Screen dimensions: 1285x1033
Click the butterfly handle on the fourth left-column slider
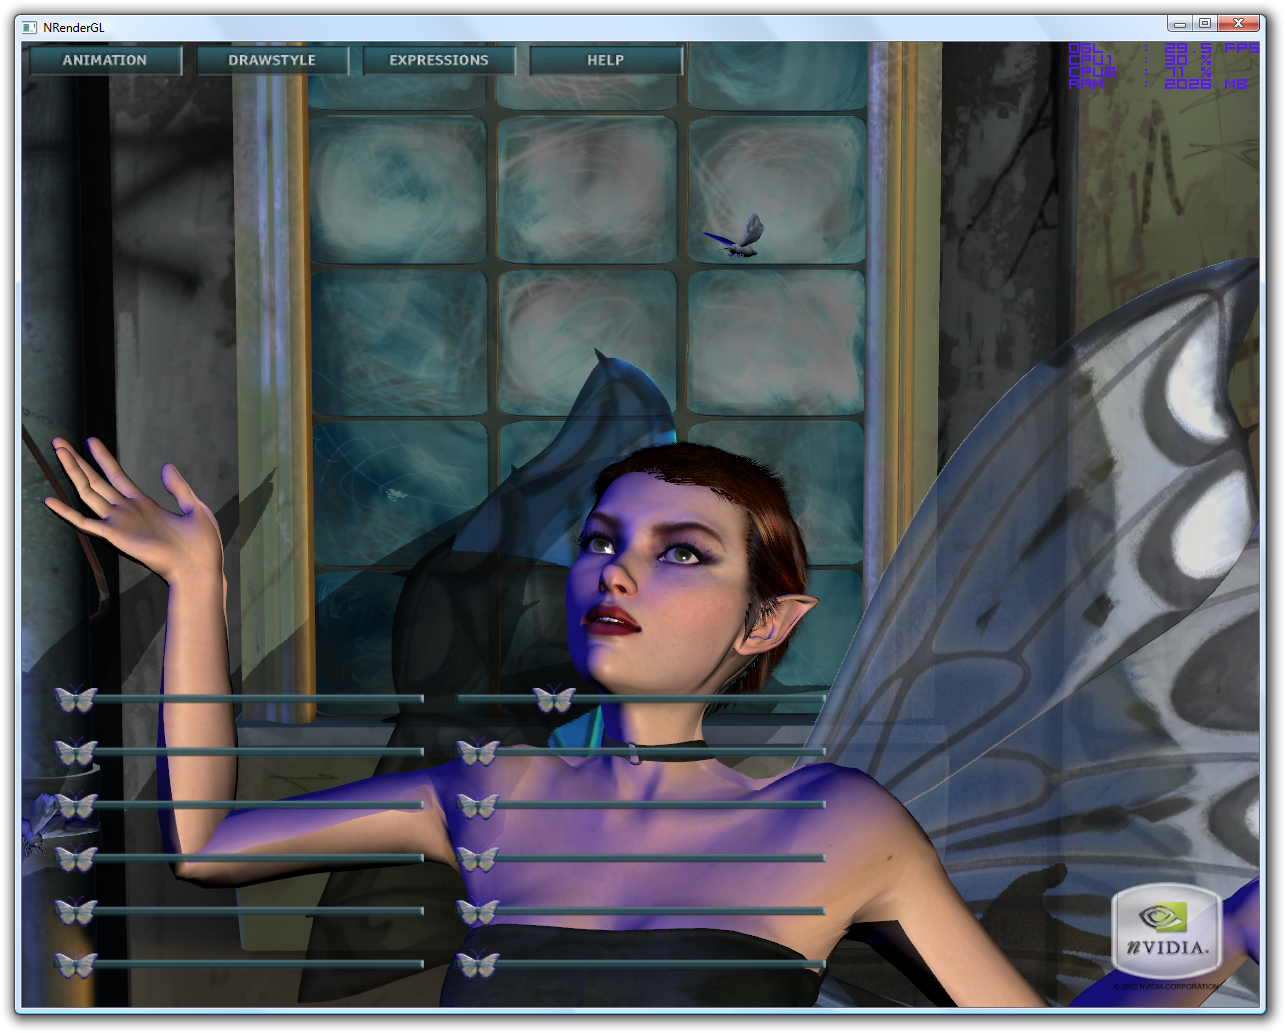[x=76, y=858]
